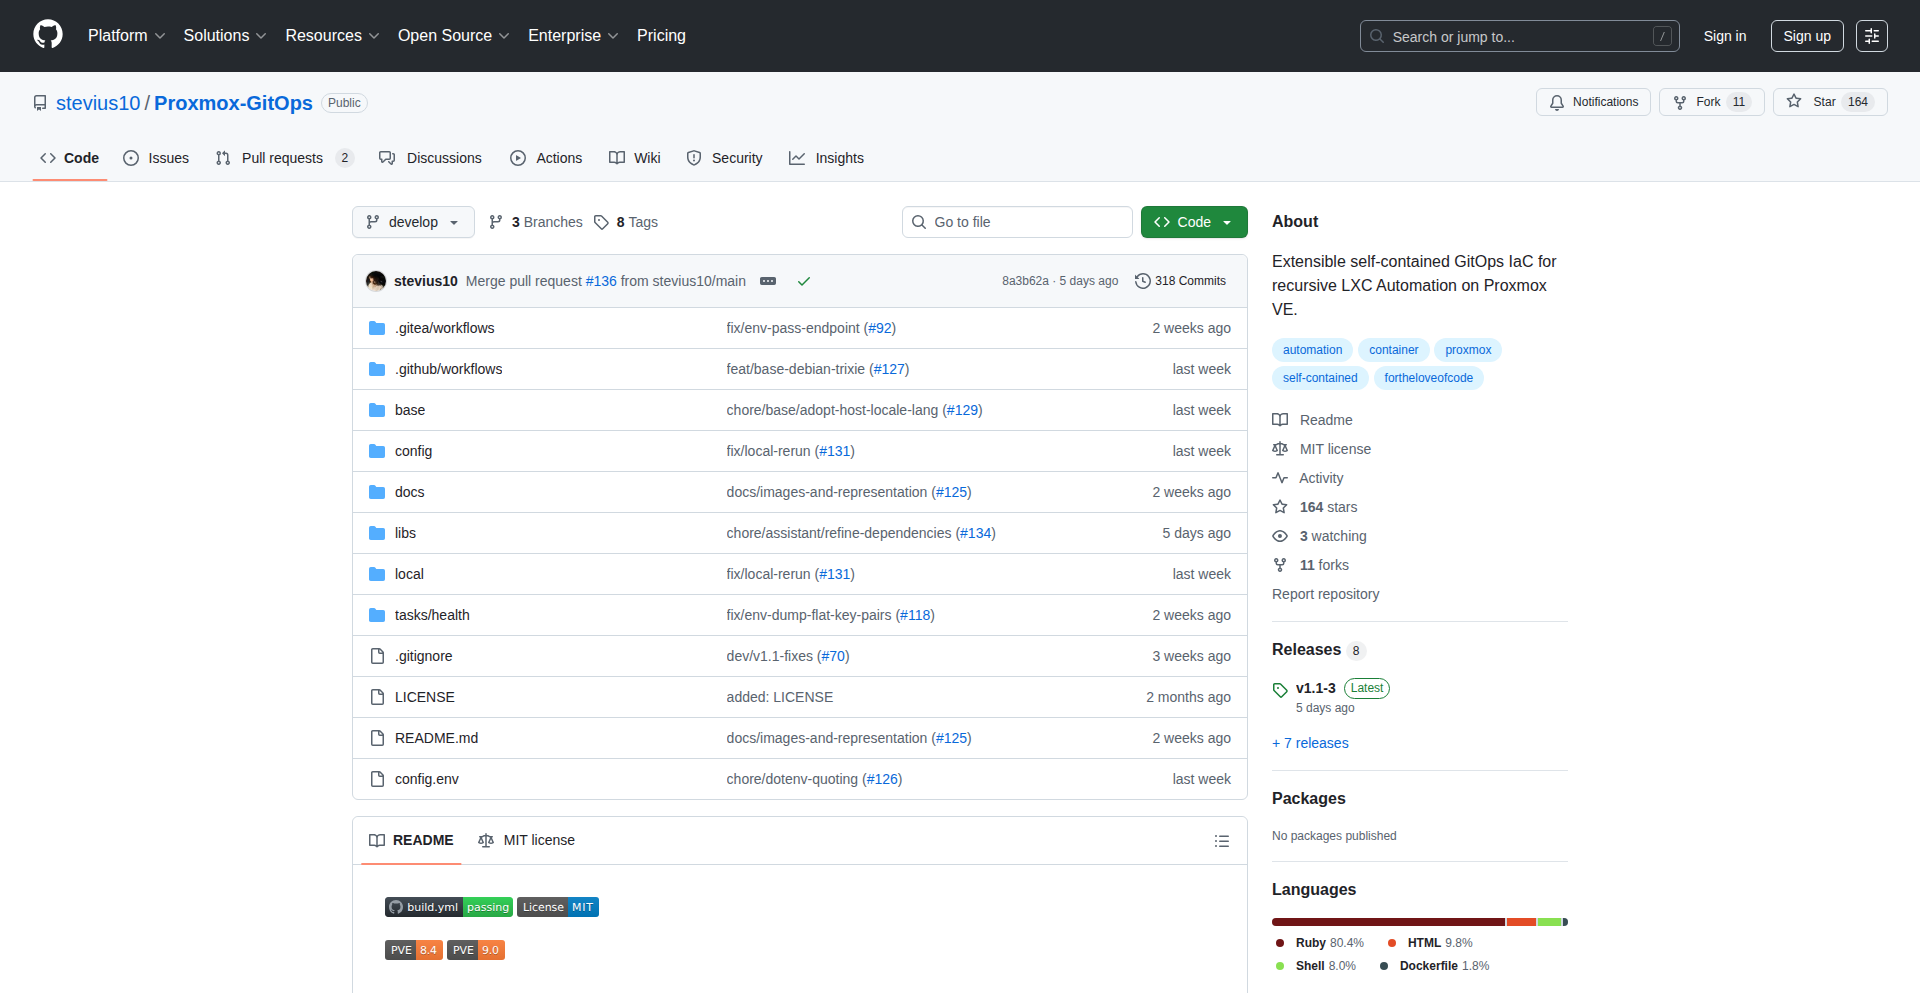Expand the Solutions menu
The image size is (1920, 993).
pos(225,35)
